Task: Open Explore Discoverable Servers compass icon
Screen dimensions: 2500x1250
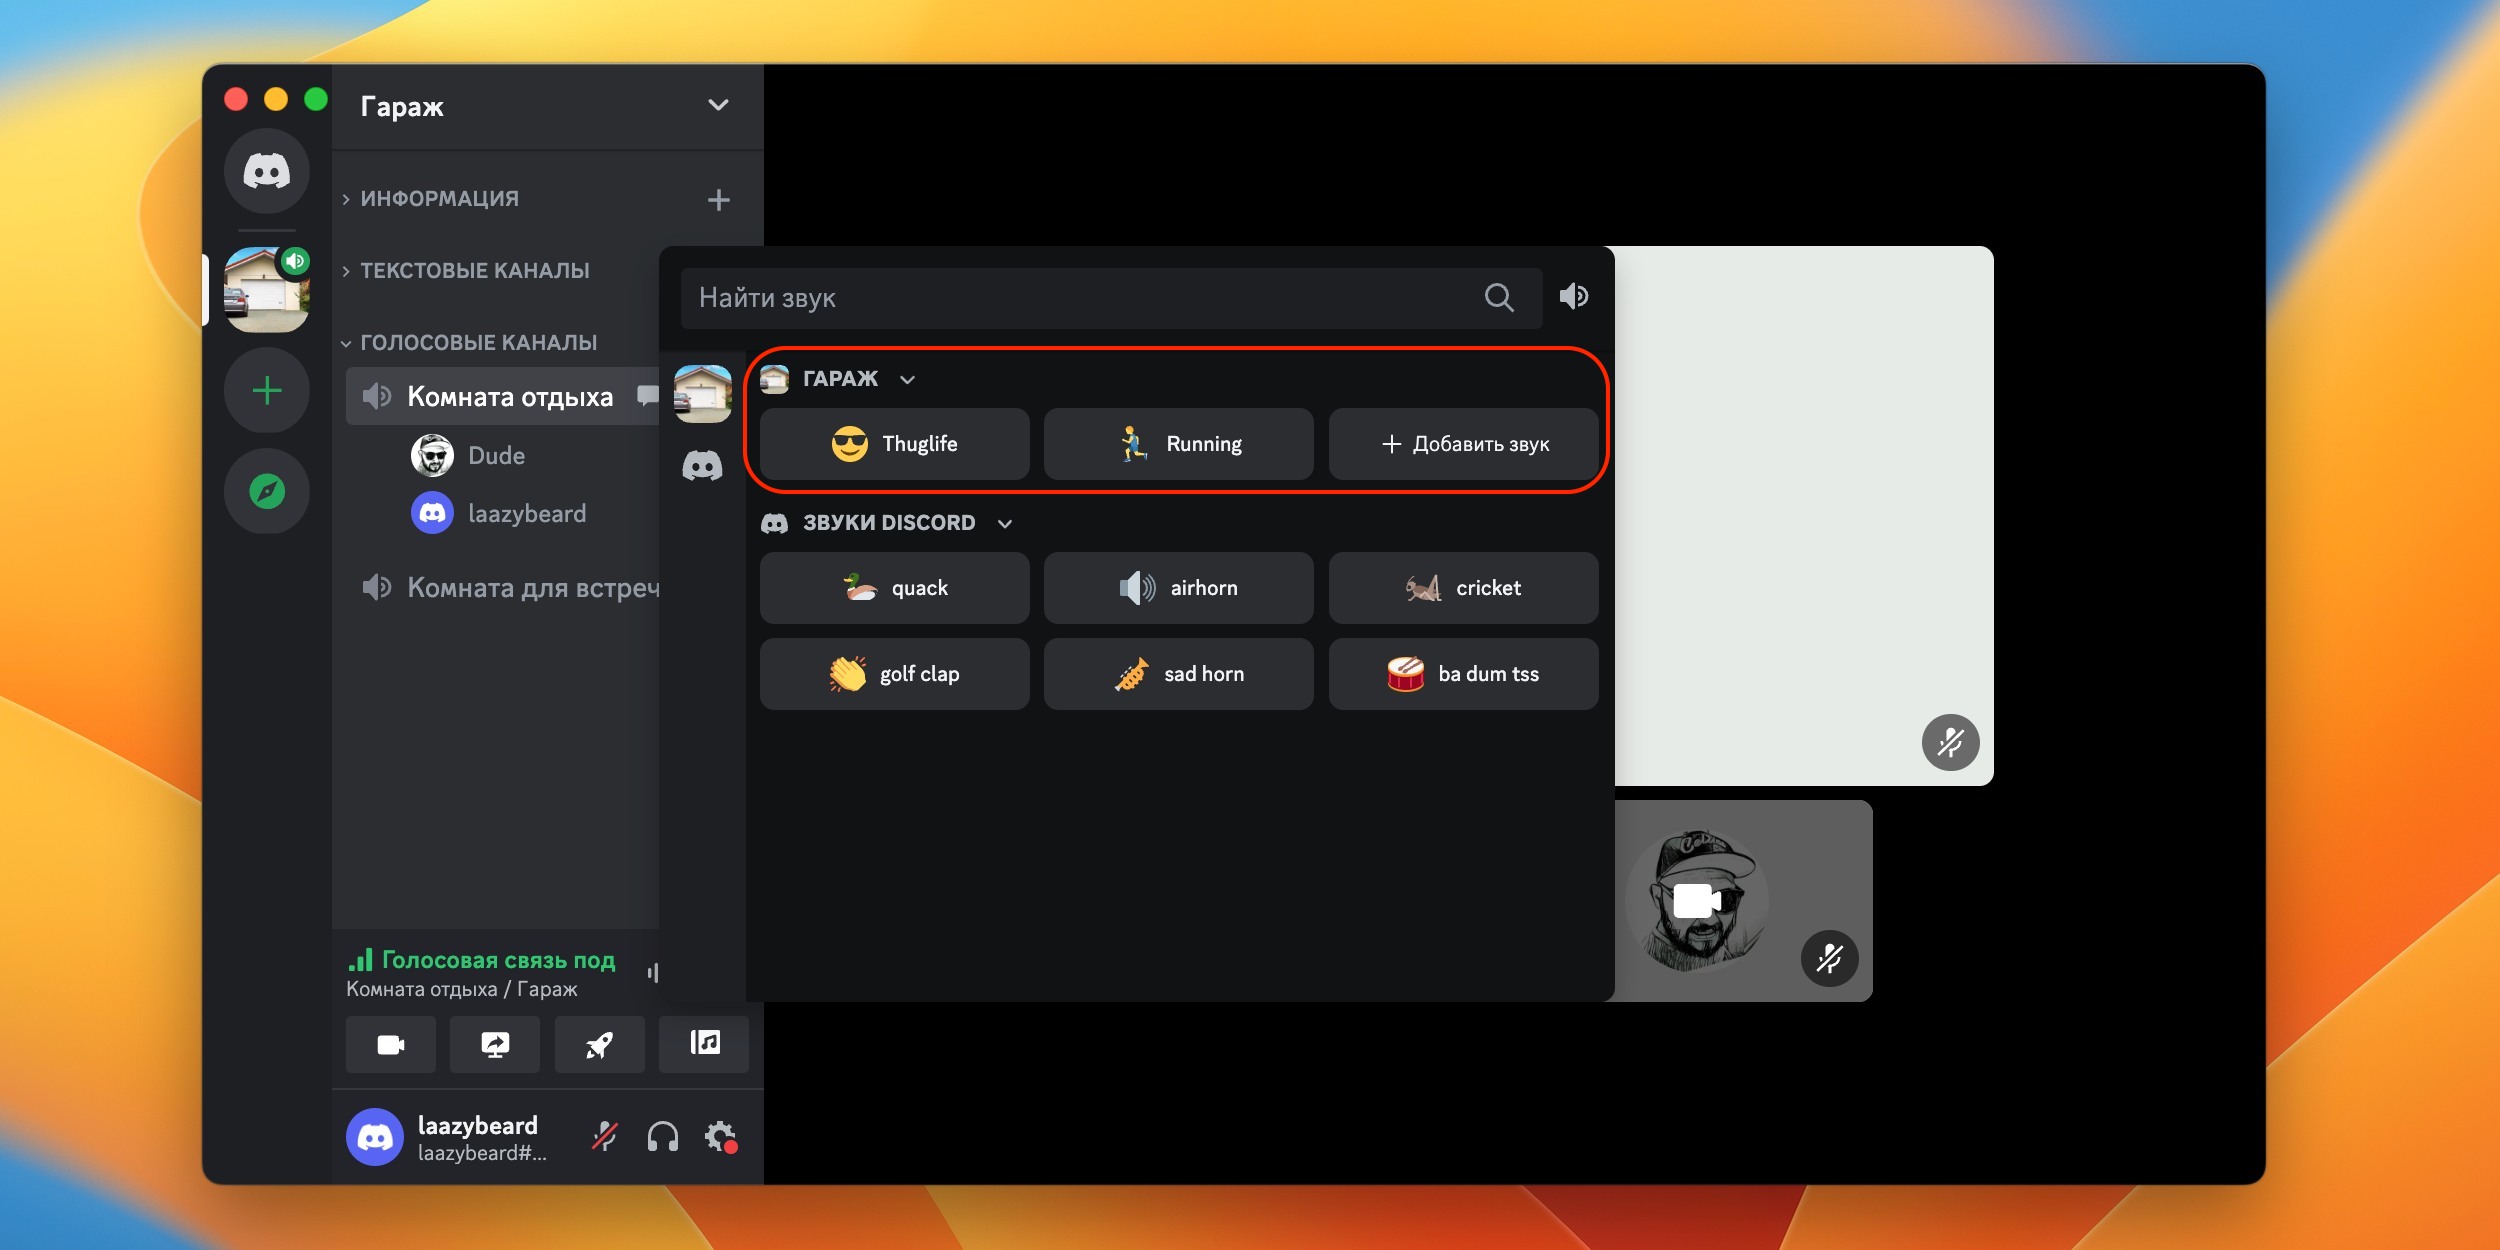Action: (x=266, y=491)
